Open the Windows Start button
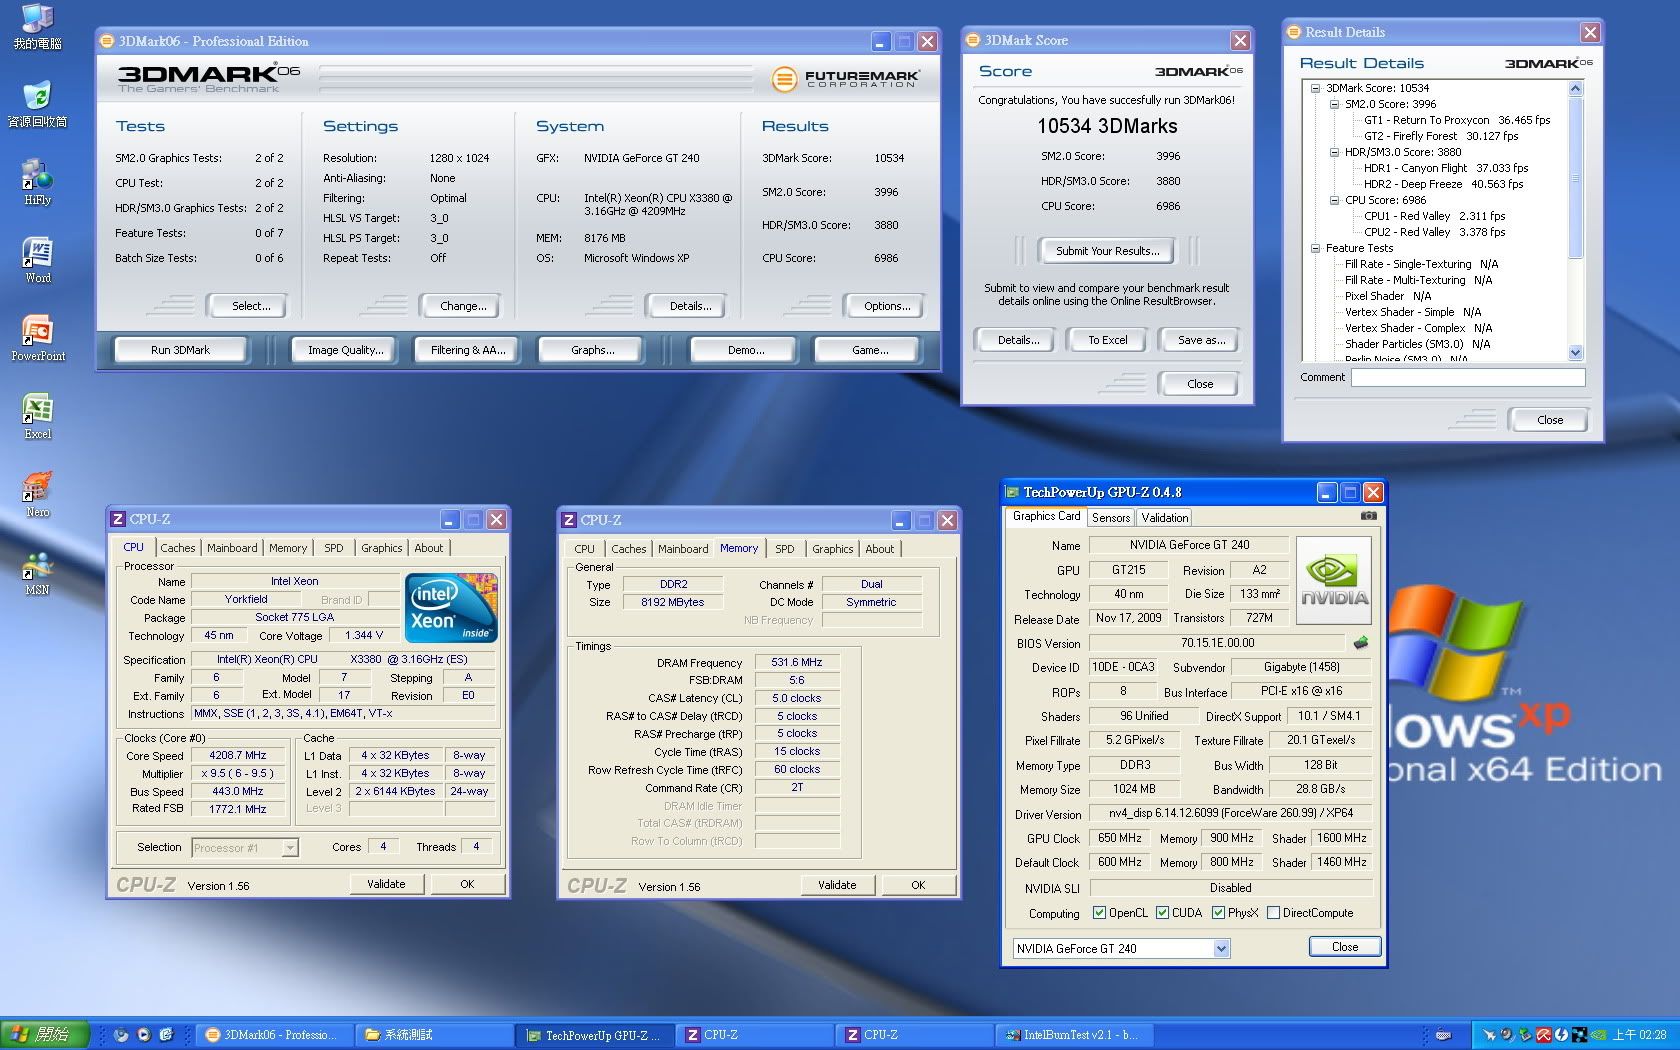Screen dimensions: 1680x1050 (x=45, y=1035)
